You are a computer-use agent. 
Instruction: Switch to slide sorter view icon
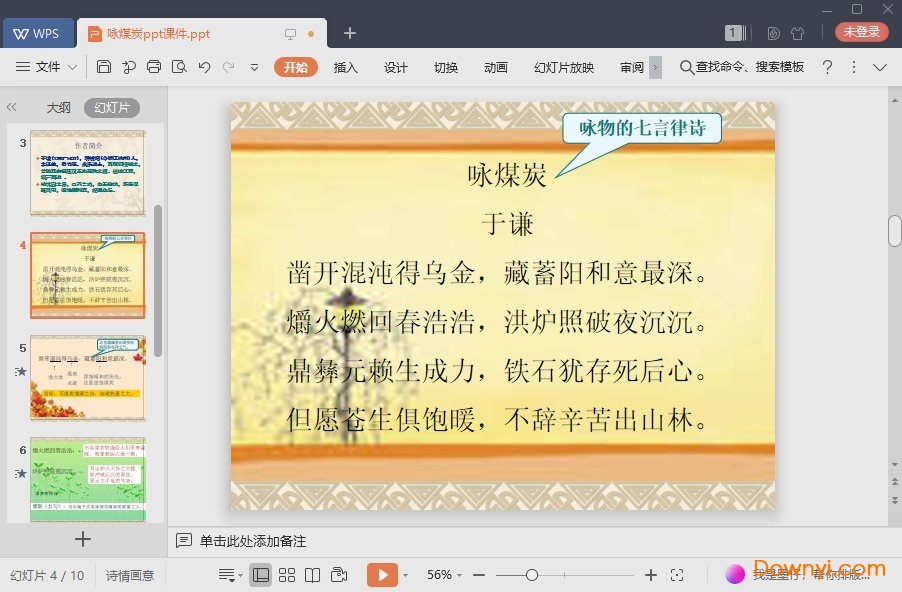[x=287, y=574]
